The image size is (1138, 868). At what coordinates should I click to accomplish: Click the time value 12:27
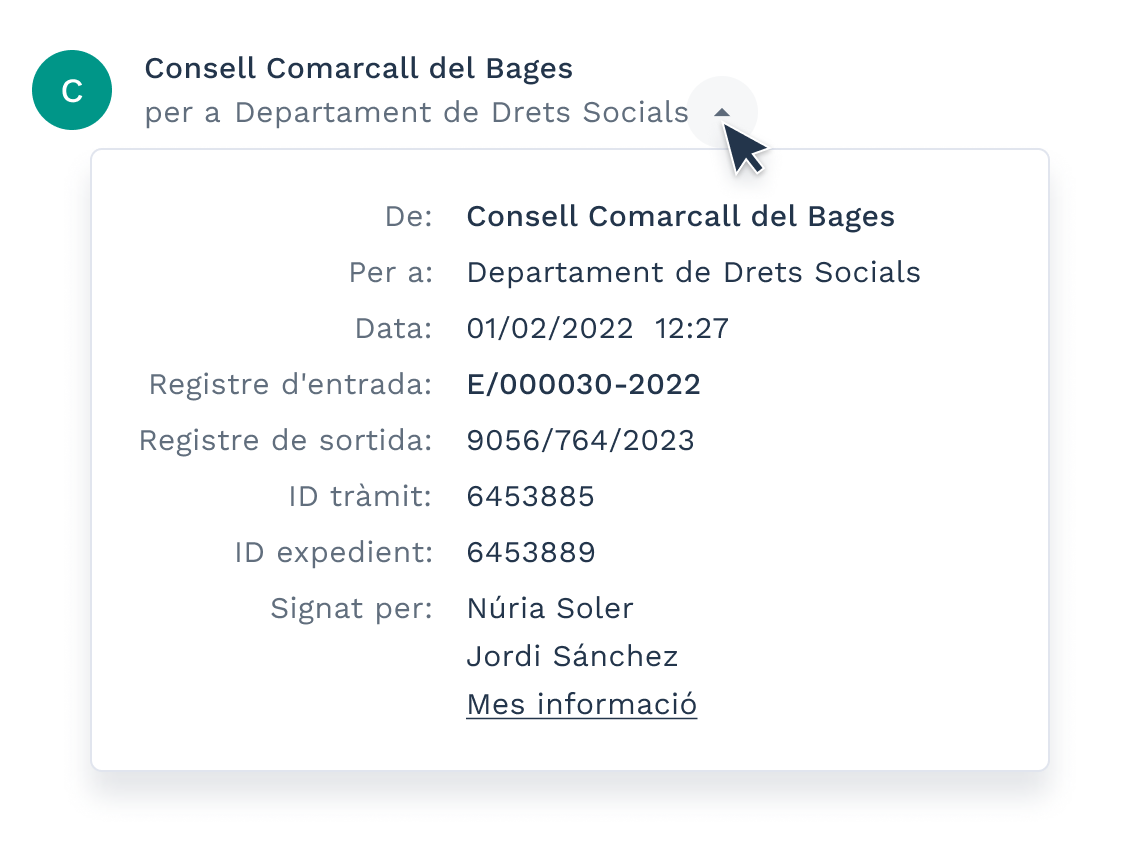point(692,329)
